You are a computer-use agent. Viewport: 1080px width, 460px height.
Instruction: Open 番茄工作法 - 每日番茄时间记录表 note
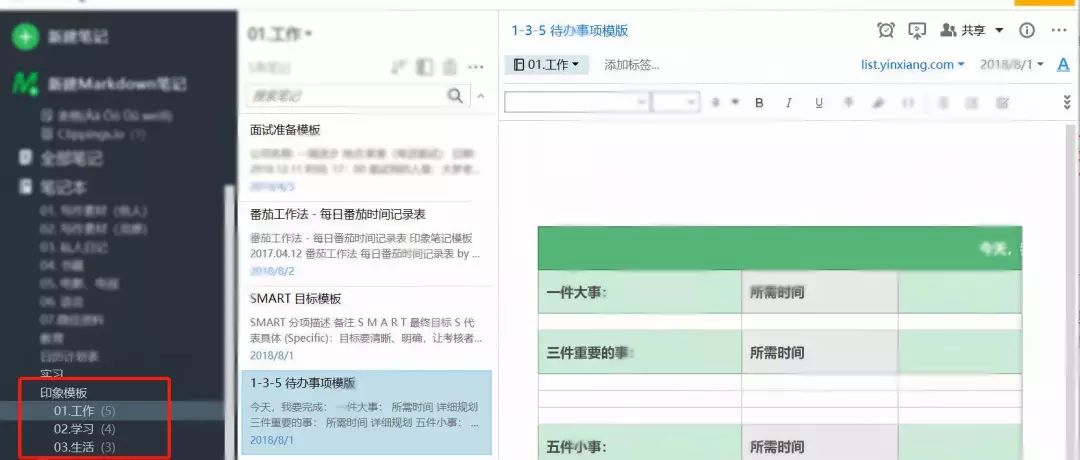coord(366,242)
